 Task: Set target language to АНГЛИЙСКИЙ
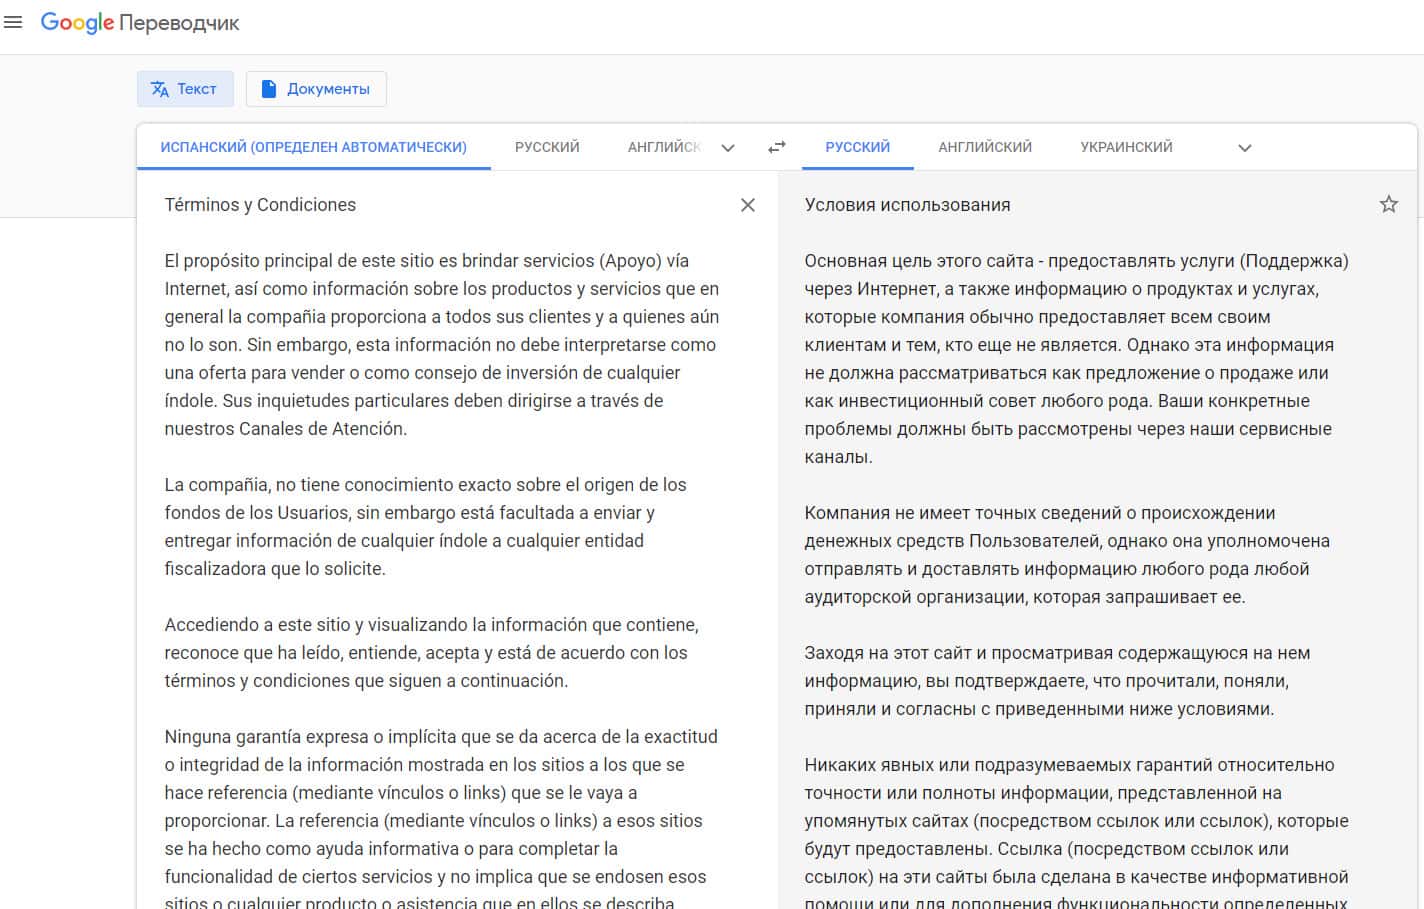coord(984,147)
